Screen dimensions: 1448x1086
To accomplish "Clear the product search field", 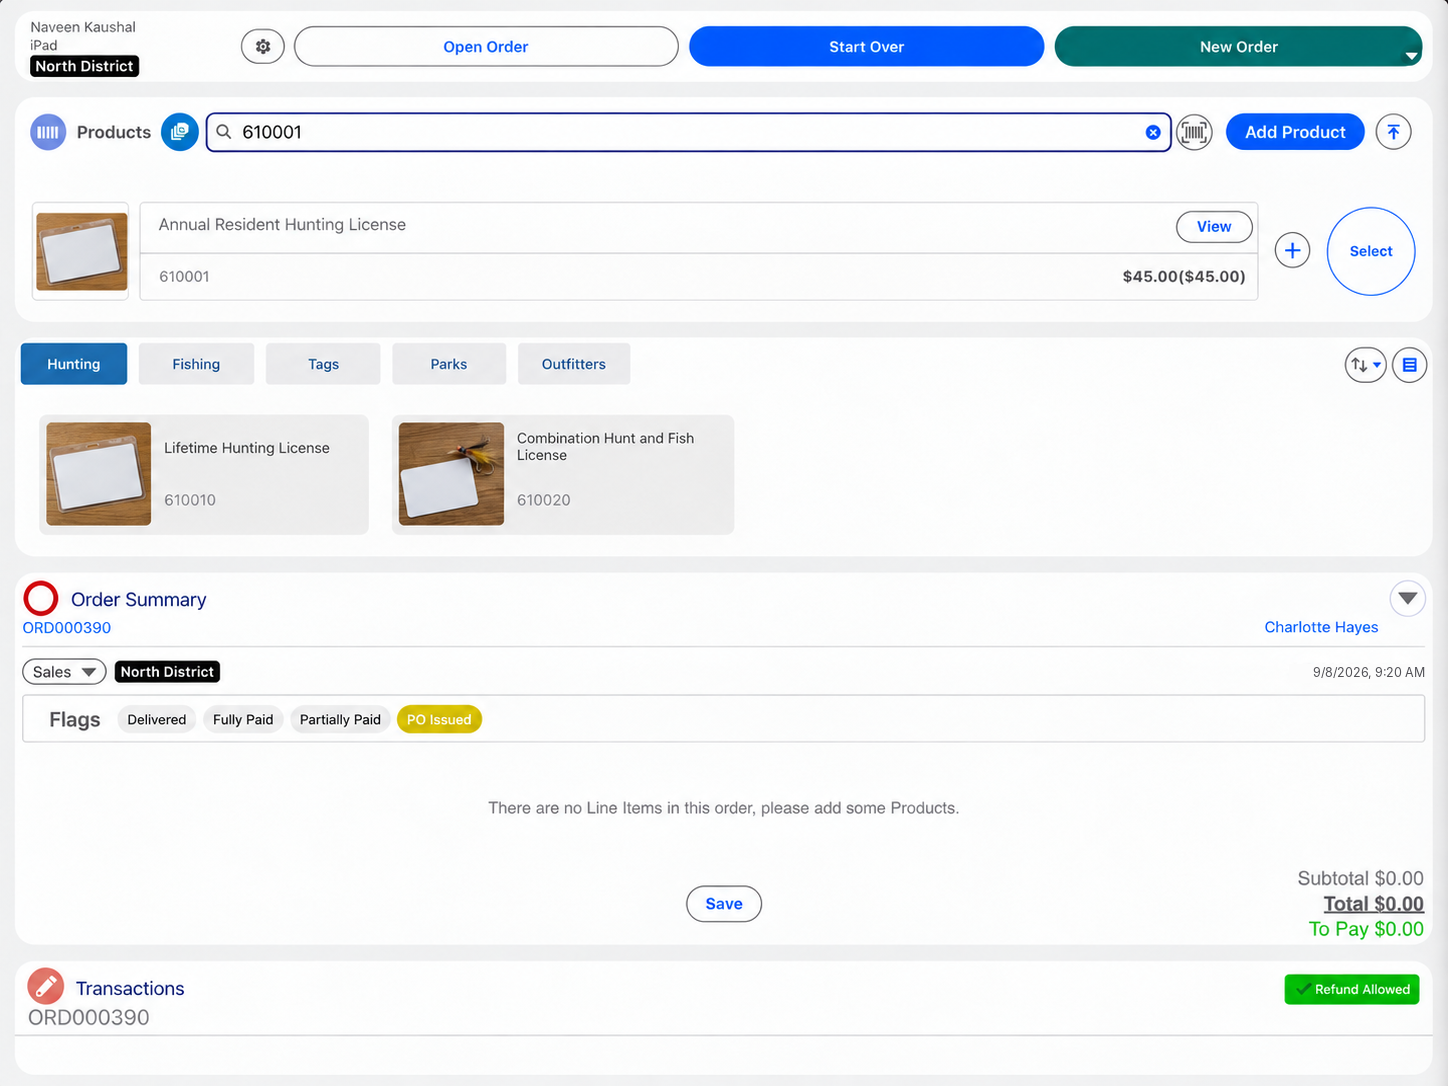I will (1153, 132).
